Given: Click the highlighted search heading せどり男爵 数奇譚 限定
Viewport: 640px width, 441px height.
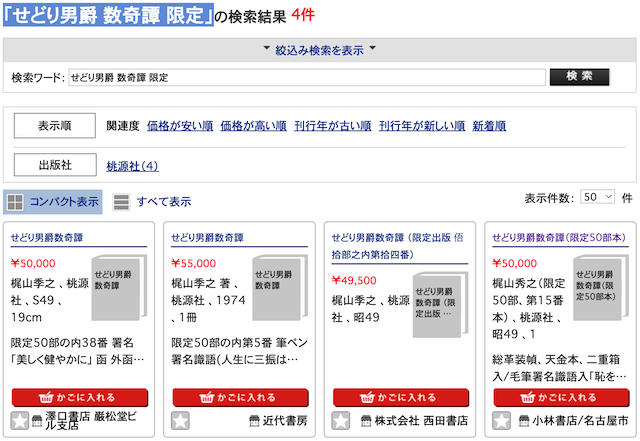Looking at the screenshot, I should (108, 15).
